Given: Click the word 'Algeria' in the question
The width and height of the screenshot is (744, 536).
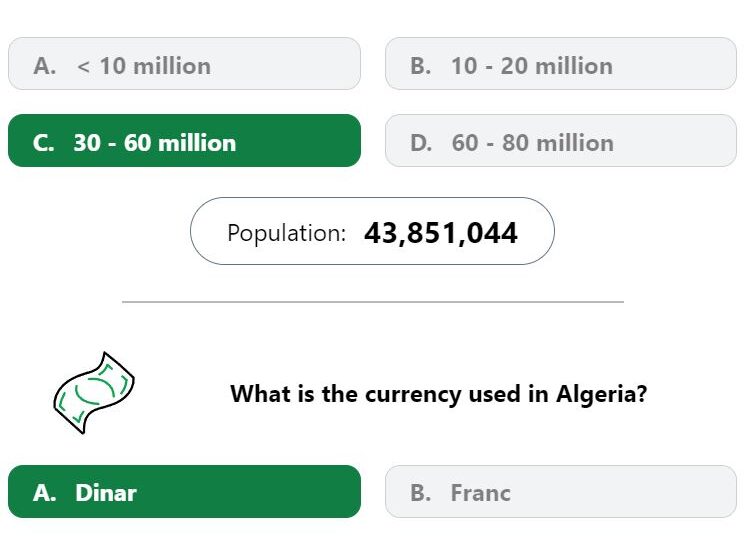Looking at the screenshot, I should (601, 394).
